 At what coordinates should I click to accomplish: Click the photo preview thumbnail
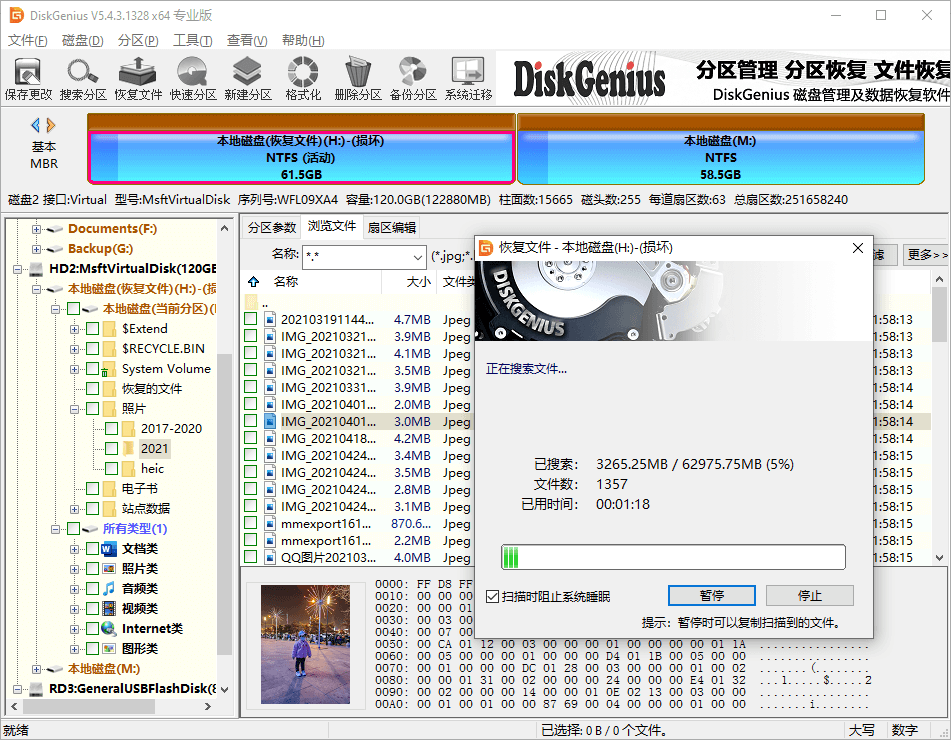coord(305,644)
